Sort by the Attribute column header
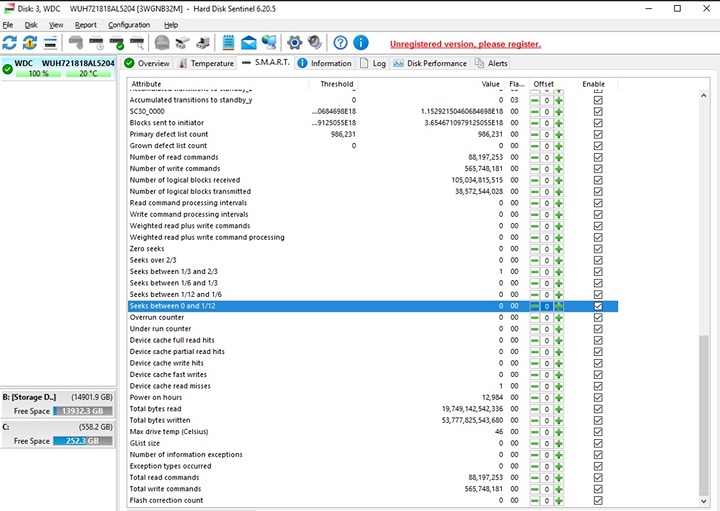Image resolution: width=720 pixels, height=511 pixels. point(218,84)
